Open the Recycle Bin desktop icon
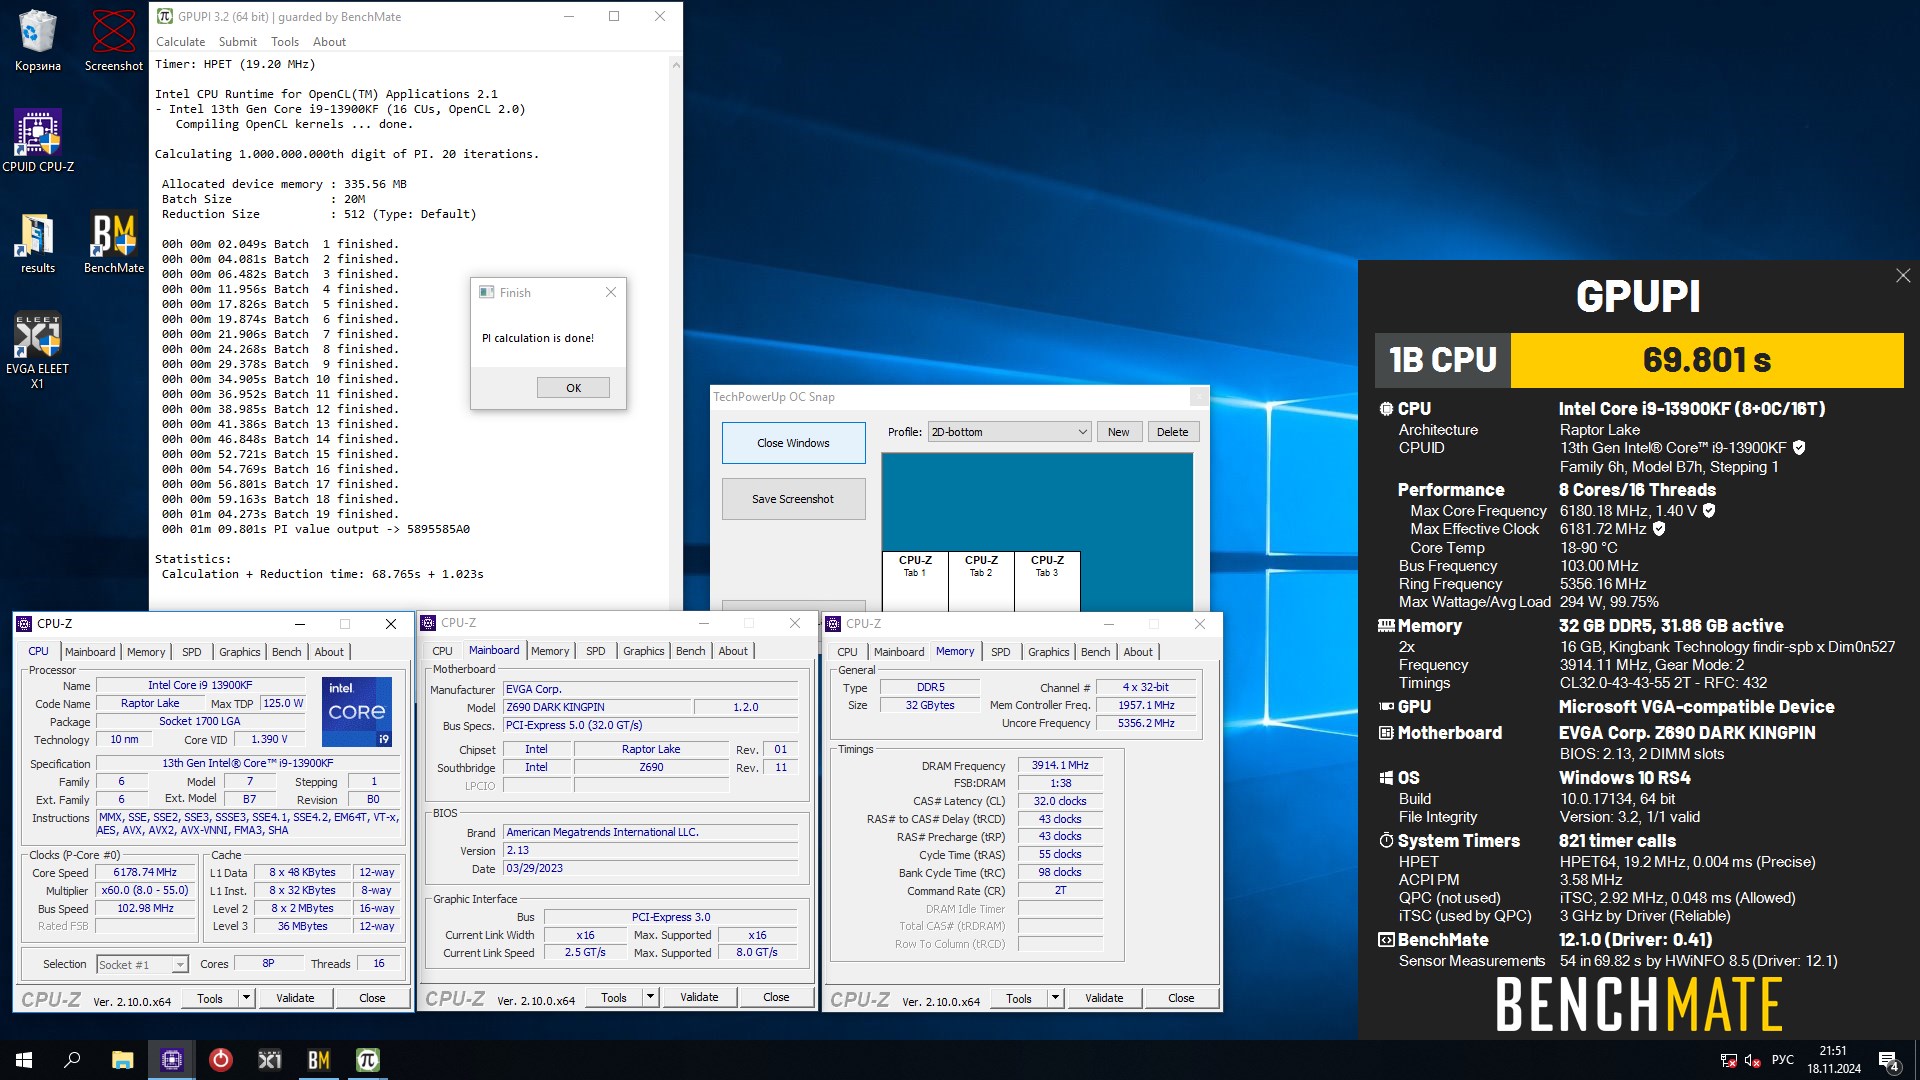 (x=37, y=40)
